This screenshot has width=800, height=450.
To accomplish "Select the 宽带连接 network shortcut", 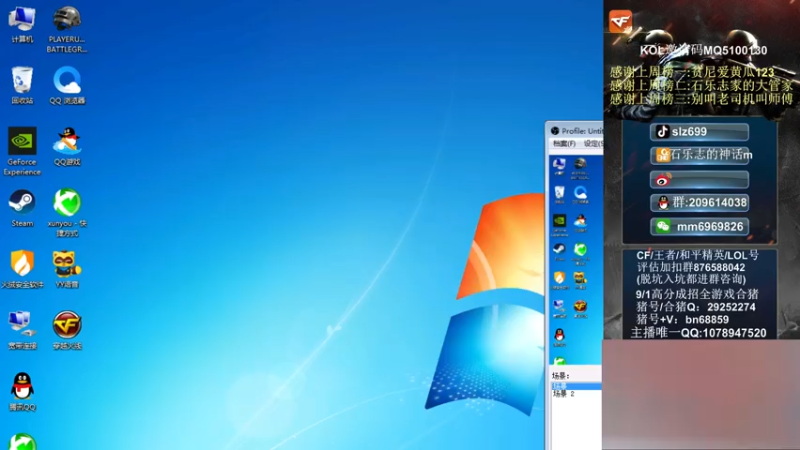I will tap(22, 331).
